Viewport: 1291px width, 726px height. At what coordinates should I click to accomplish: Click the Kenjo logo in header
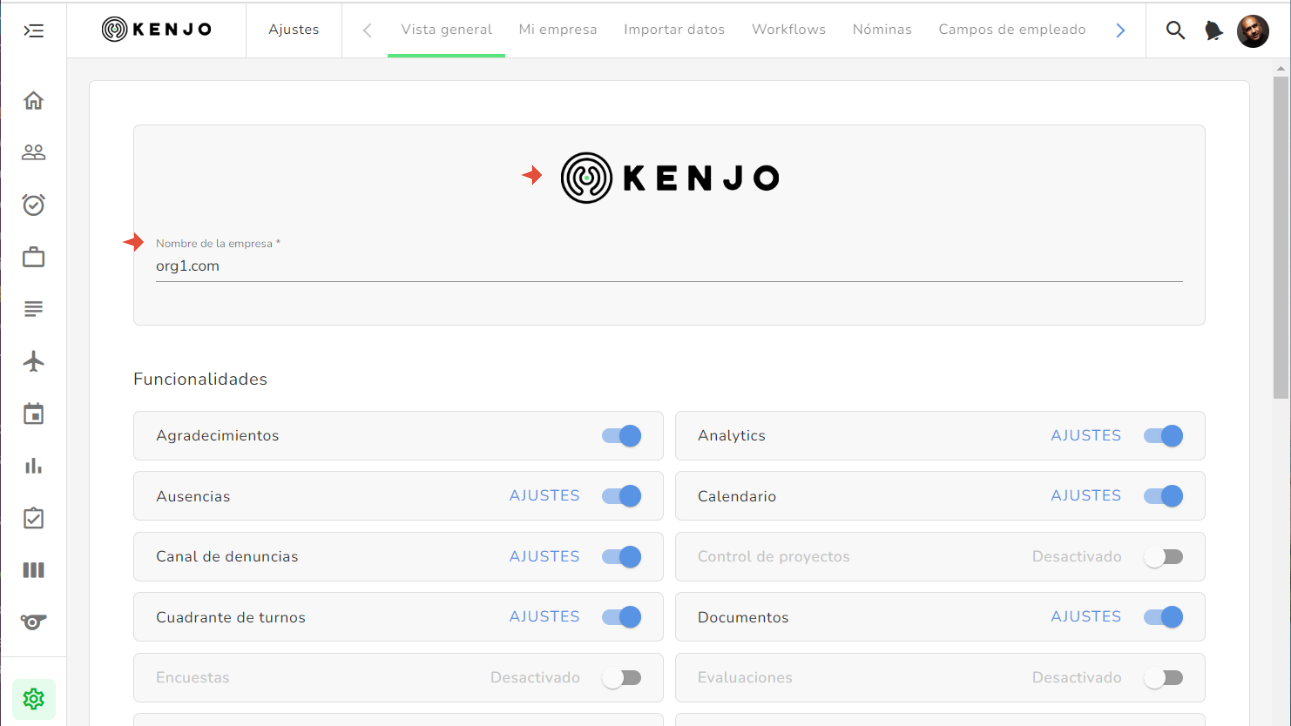click(x=157, y=29)
